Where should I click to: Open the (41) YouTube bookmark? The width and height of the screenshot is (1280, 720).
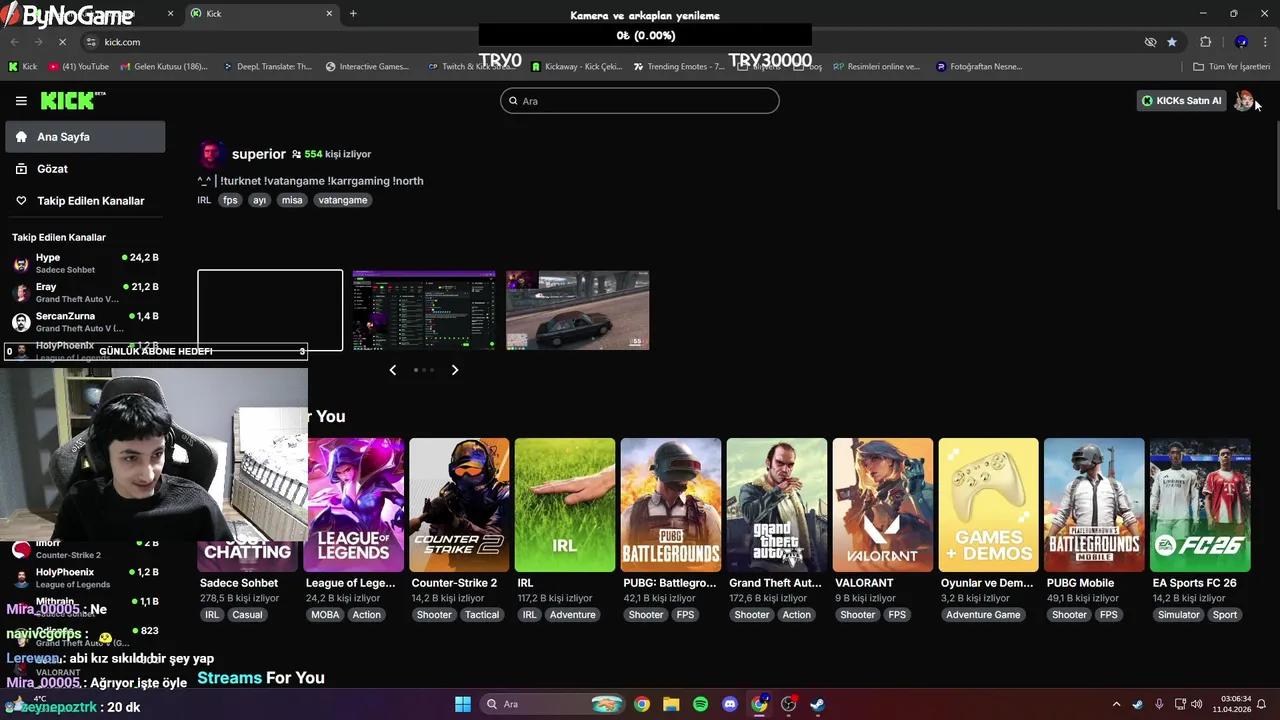79,67
